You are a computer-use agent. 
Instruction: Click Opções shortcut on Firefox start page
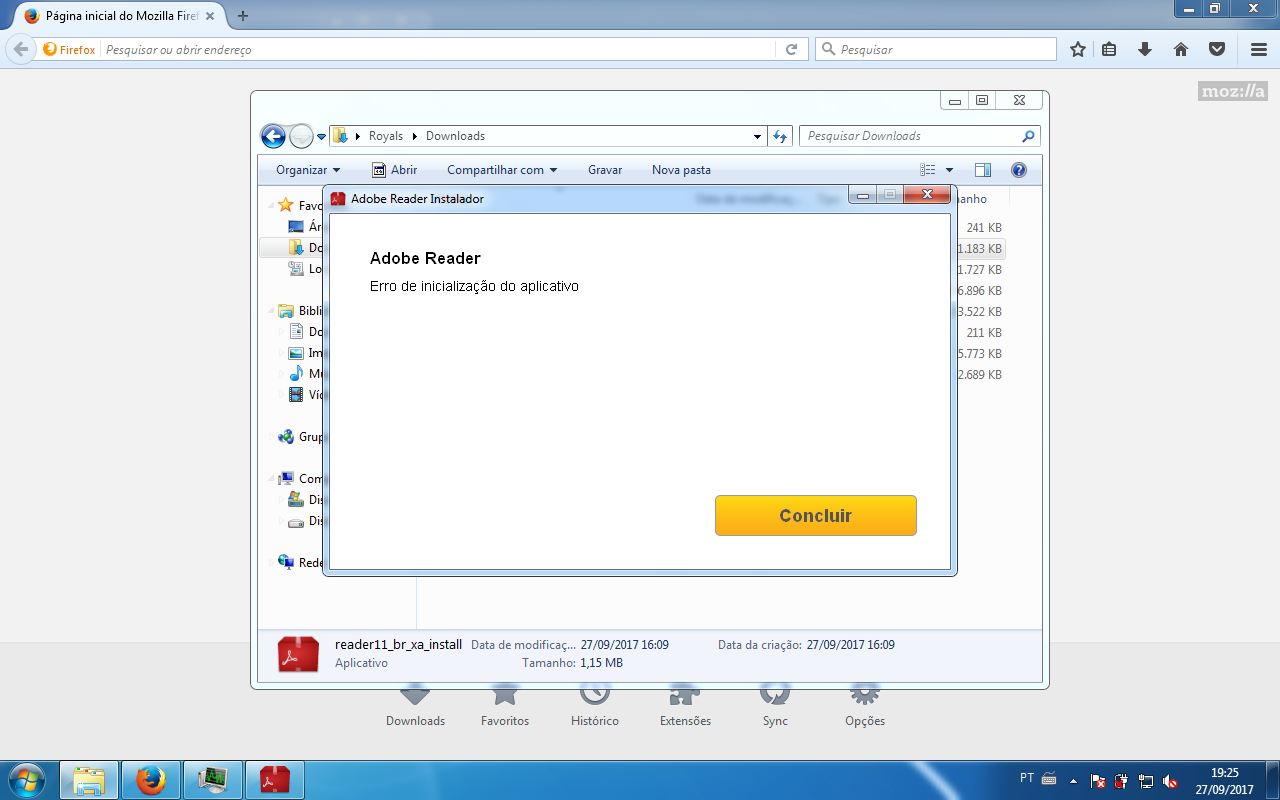[865, 707]
